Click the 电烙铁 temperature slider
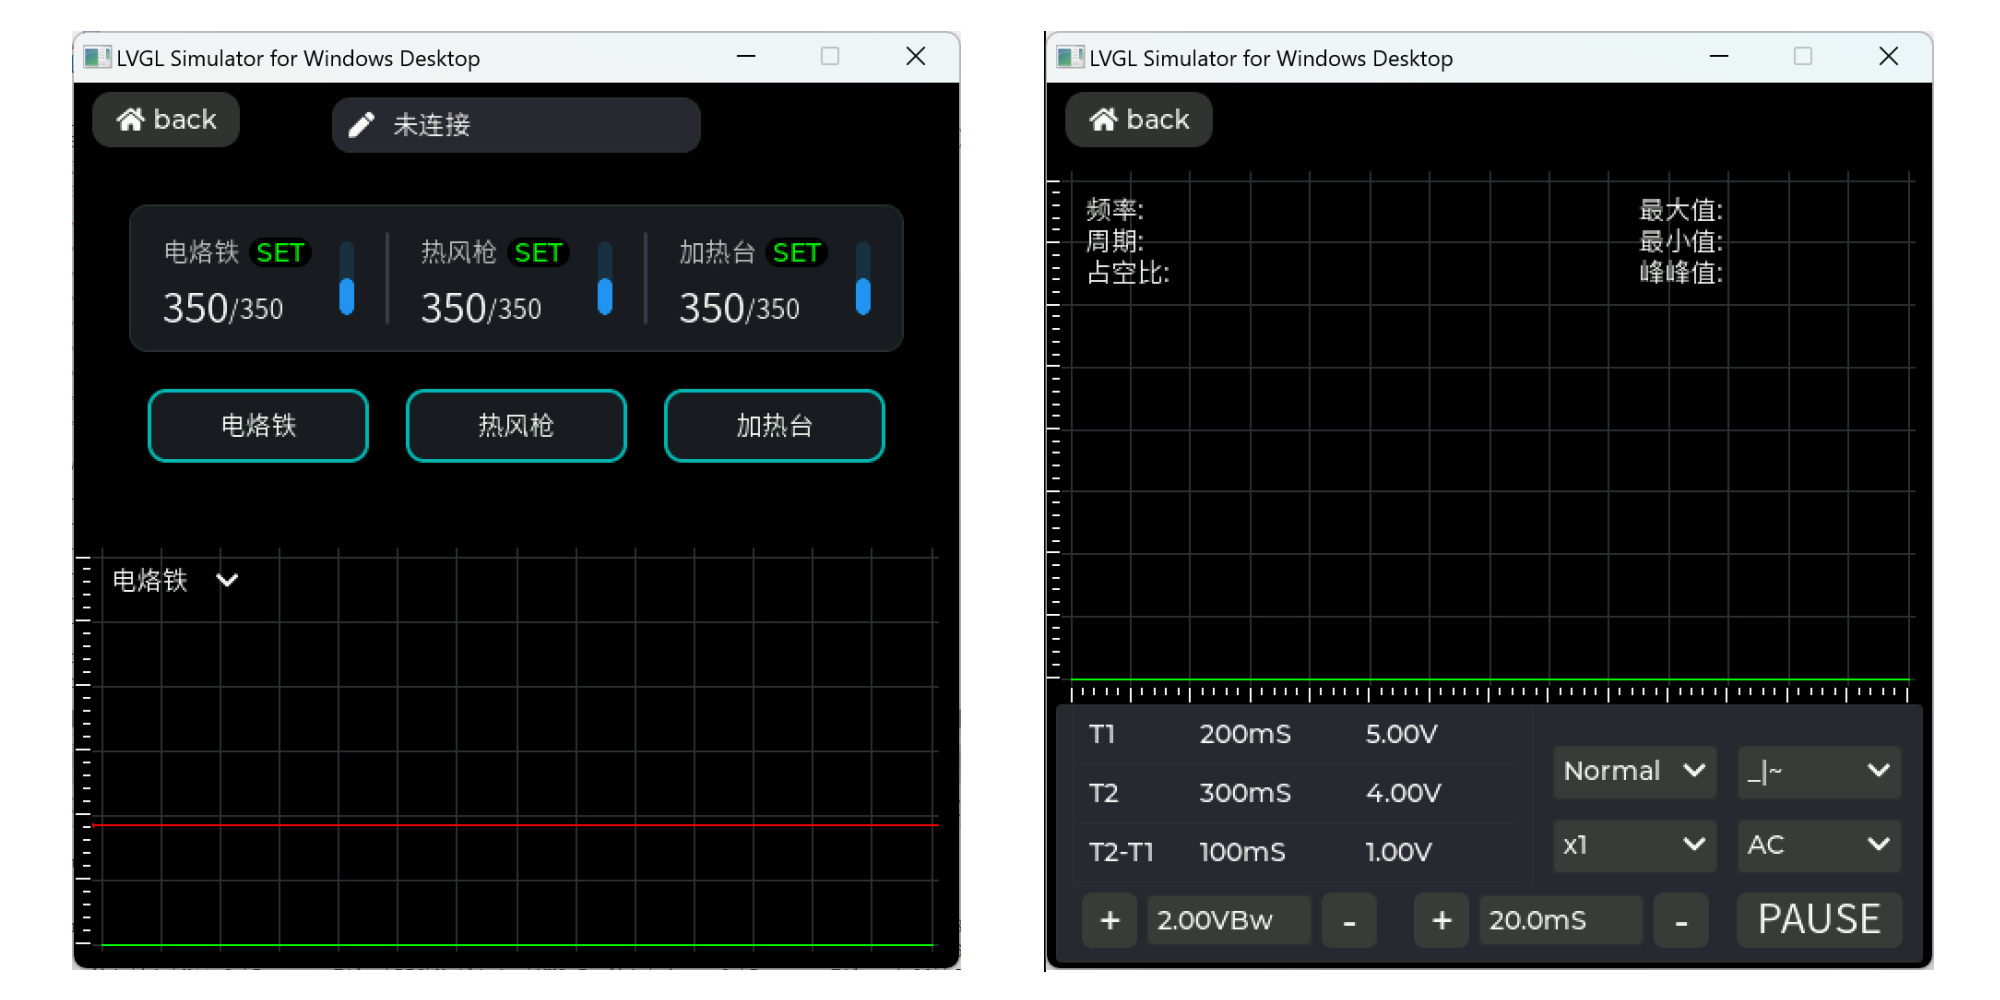 347,279
